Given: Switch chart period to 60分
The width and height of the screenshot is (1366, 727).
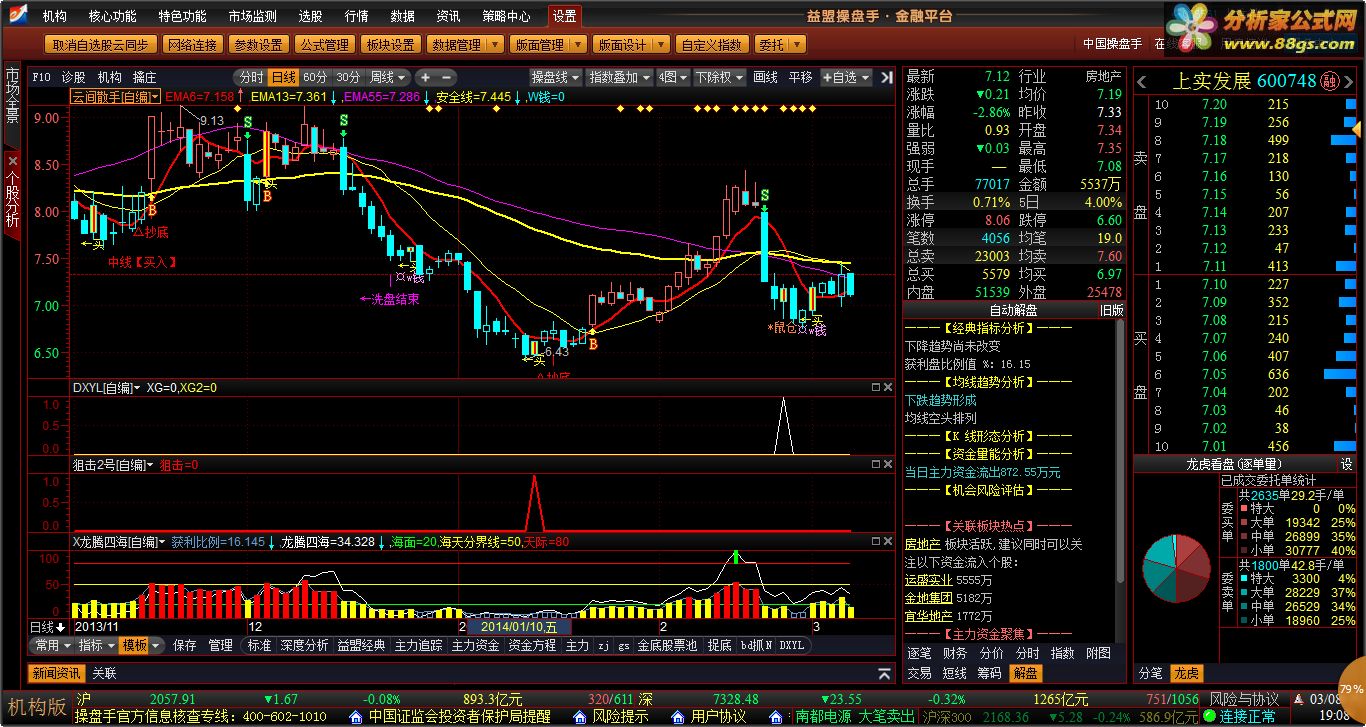Looking at the screenshot, I should tap(315, 77).
